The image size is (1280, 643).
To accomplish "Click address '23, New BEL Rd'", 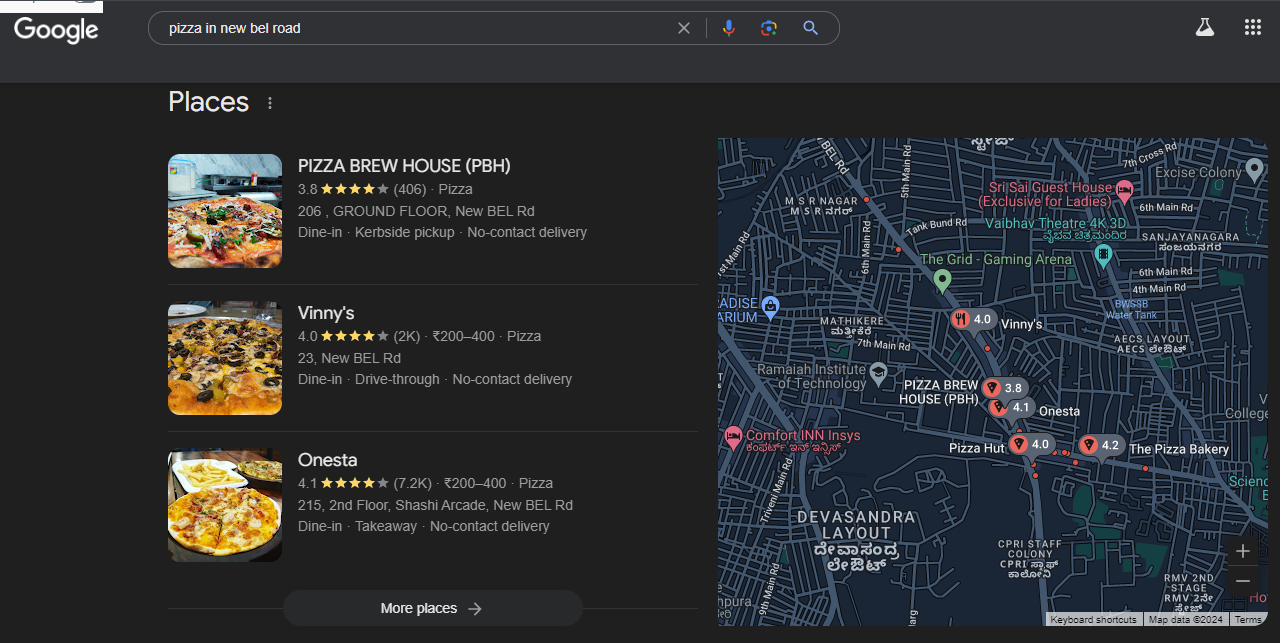I will pyautogui.click(x=349, y=358).
